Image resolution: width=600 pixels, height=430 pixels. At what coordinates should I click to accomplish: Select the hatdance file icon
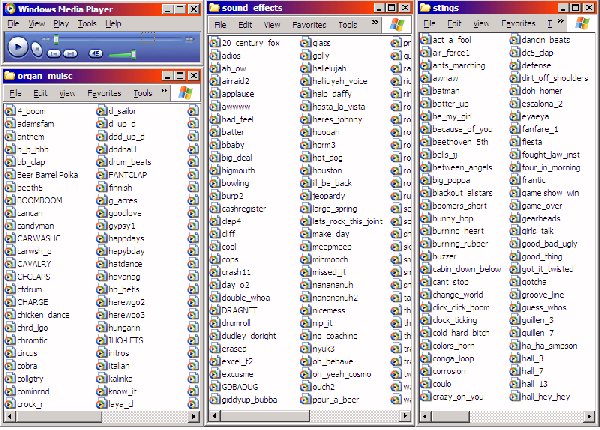[x=101, y=264]
